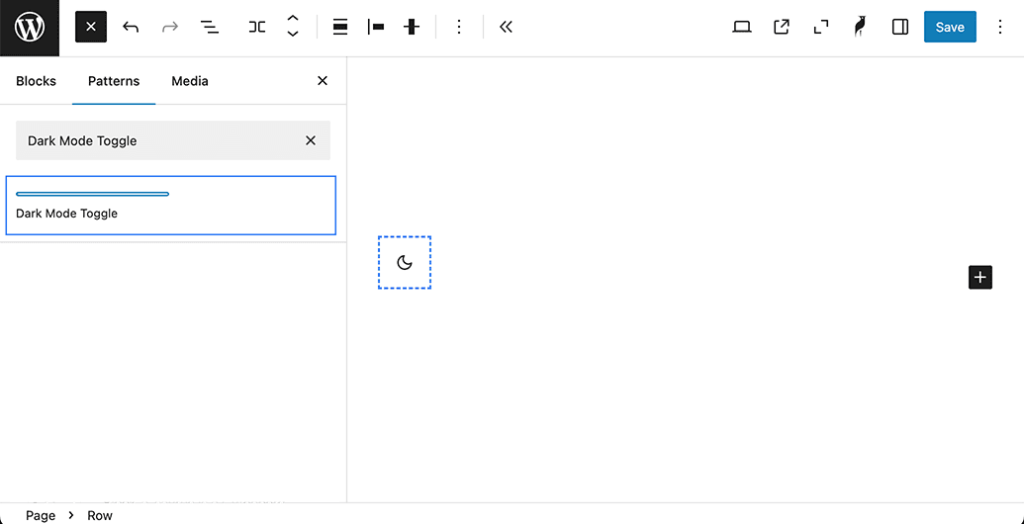Open the laptop device preview menu
1024x524 pixels.
[742, 27]
